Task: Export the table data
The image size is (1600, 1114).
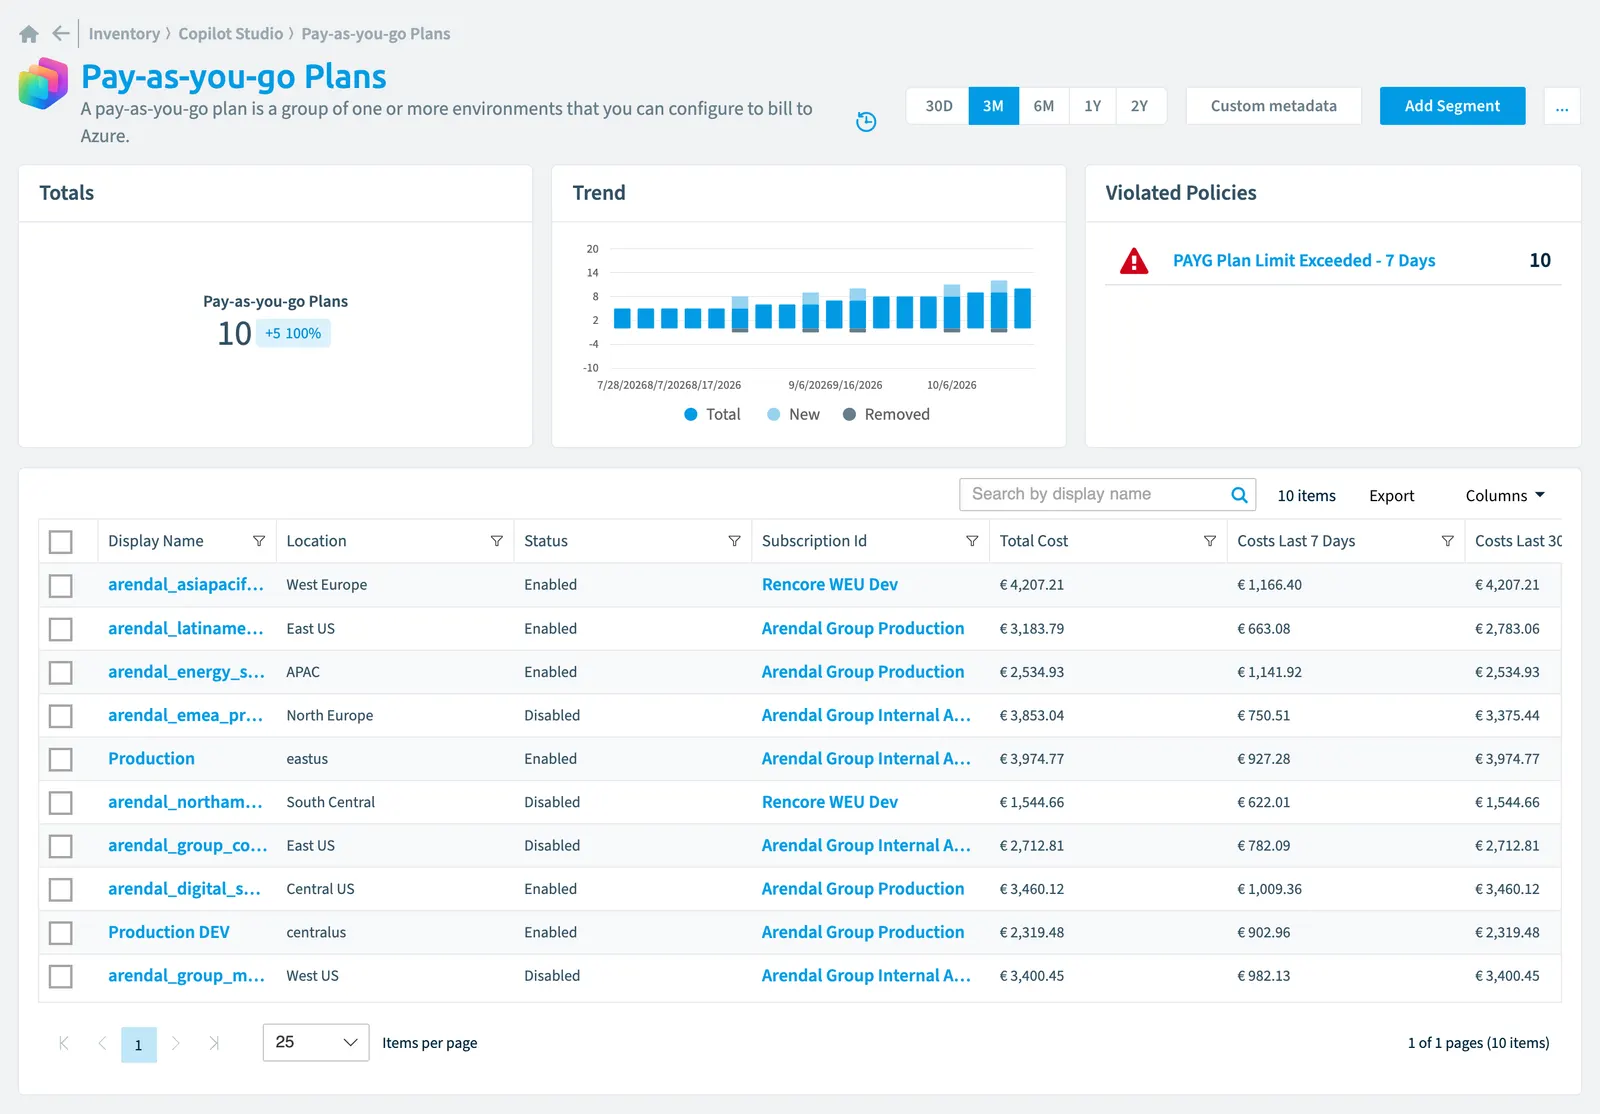Action: tap(1391, 496)
